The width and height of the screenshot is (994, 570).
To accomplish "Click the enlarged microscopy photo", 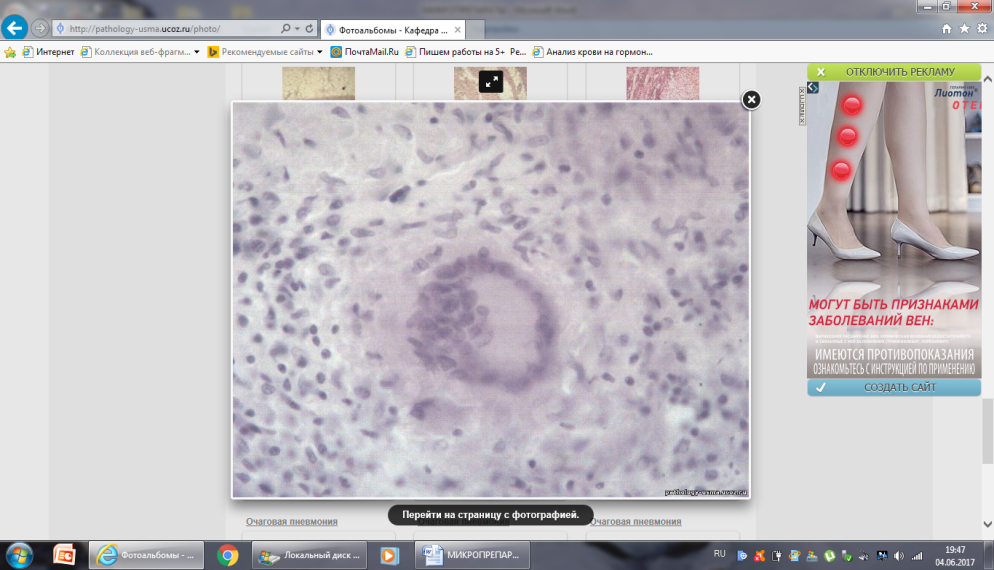I will click(491, 300).
